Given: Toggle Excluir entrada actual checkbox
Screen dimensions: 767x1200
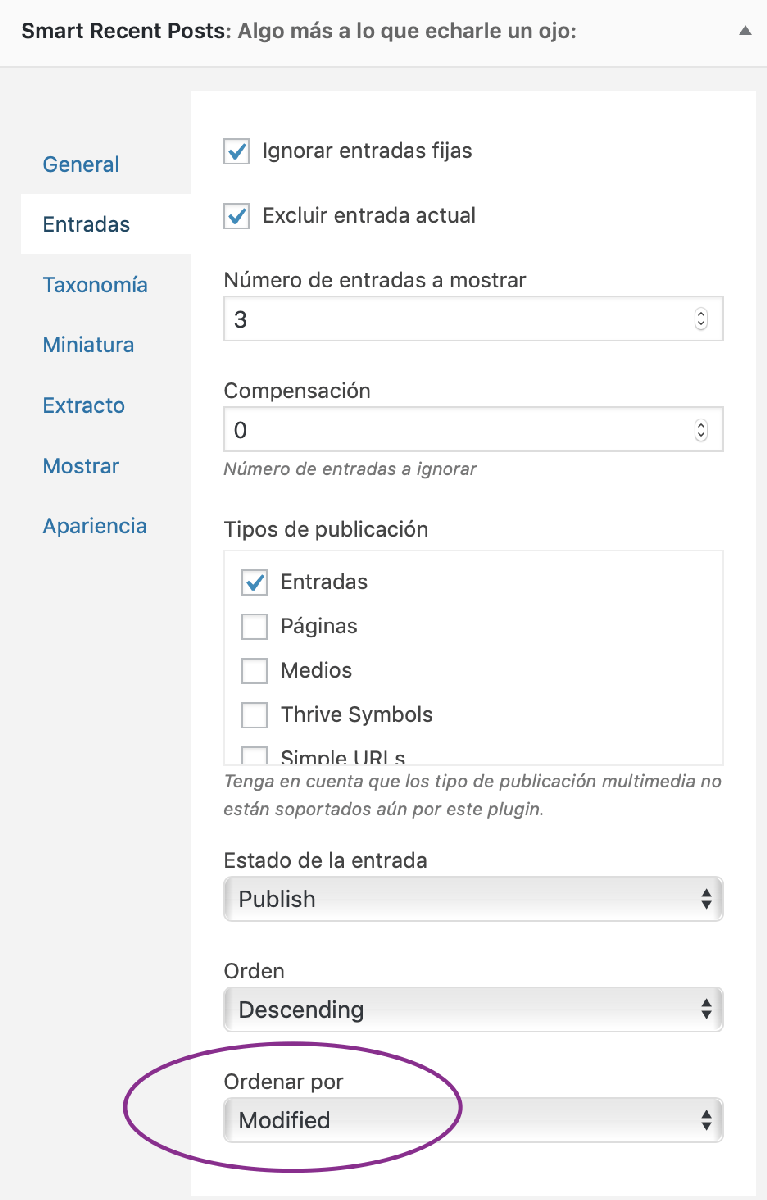Looking at the screenshot, I should [x=237, y=216].
